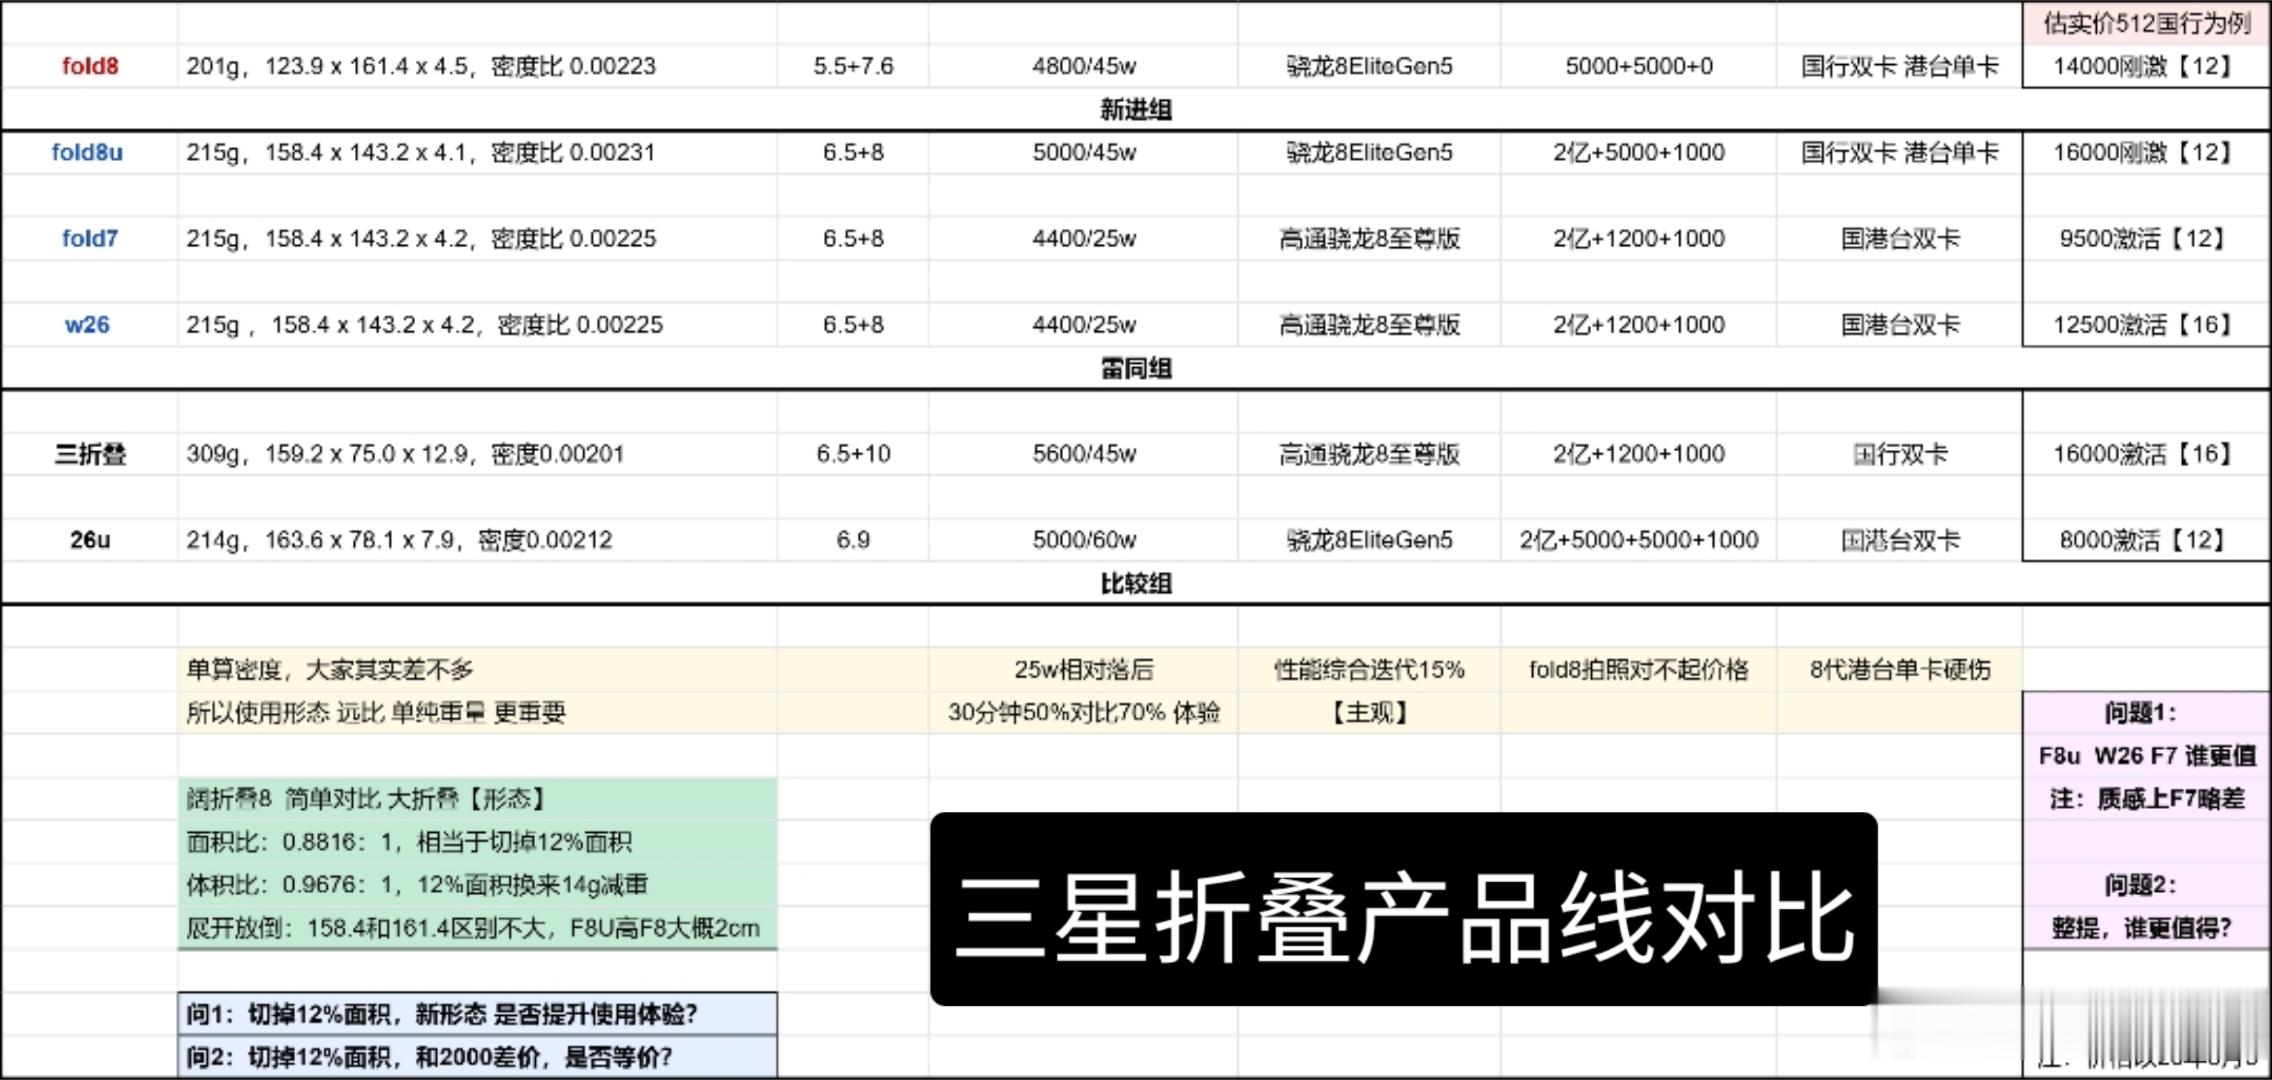Click the 2亿+5000+5000+1000 camera cell
2272x1080 pixels.
1639,540
